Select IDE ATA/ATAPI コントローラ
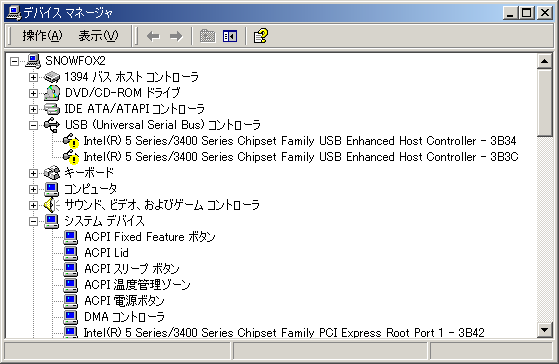 pos(134,109)
